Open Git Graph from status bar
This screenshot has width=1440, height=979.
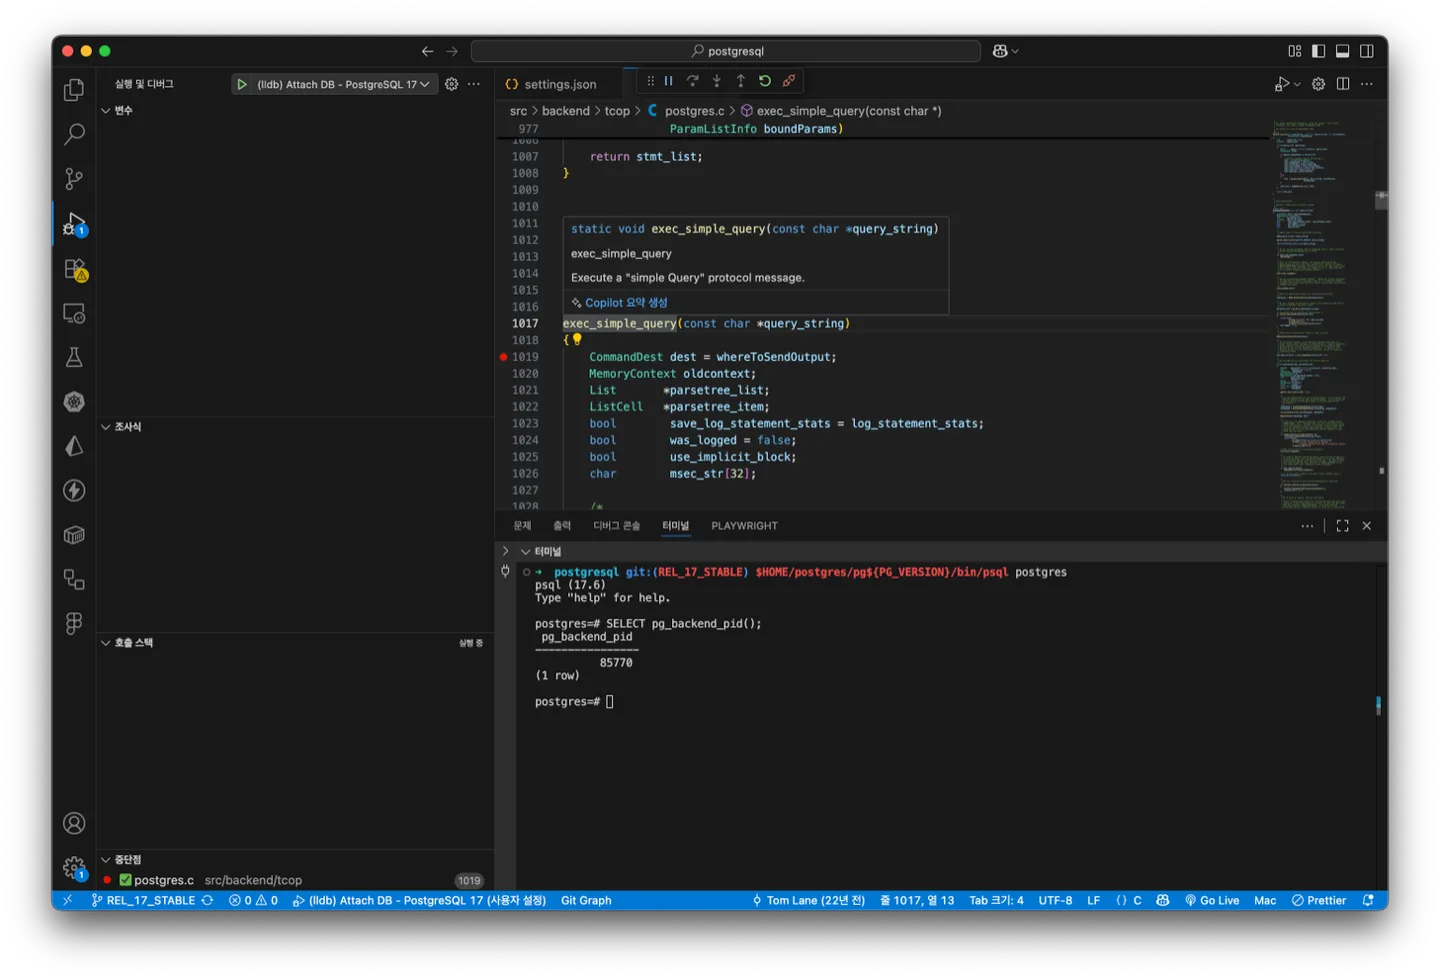(586, 900)
